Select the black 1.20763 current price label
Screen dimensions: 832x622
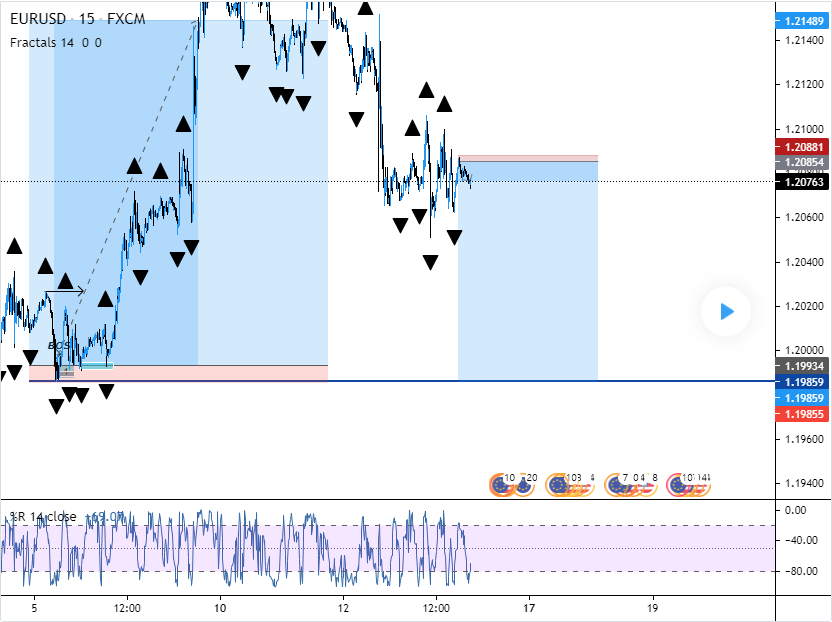[803, 182]
